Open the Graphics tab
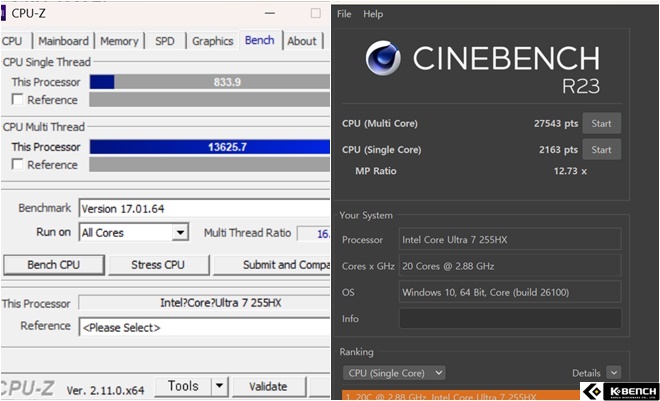Image resolution: width=660 pixels, height=401 pixels. tap(212, 41)
